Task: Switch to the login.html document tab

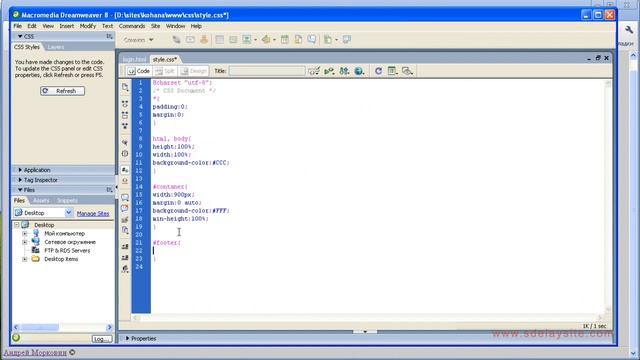Action: click(134, 60)
